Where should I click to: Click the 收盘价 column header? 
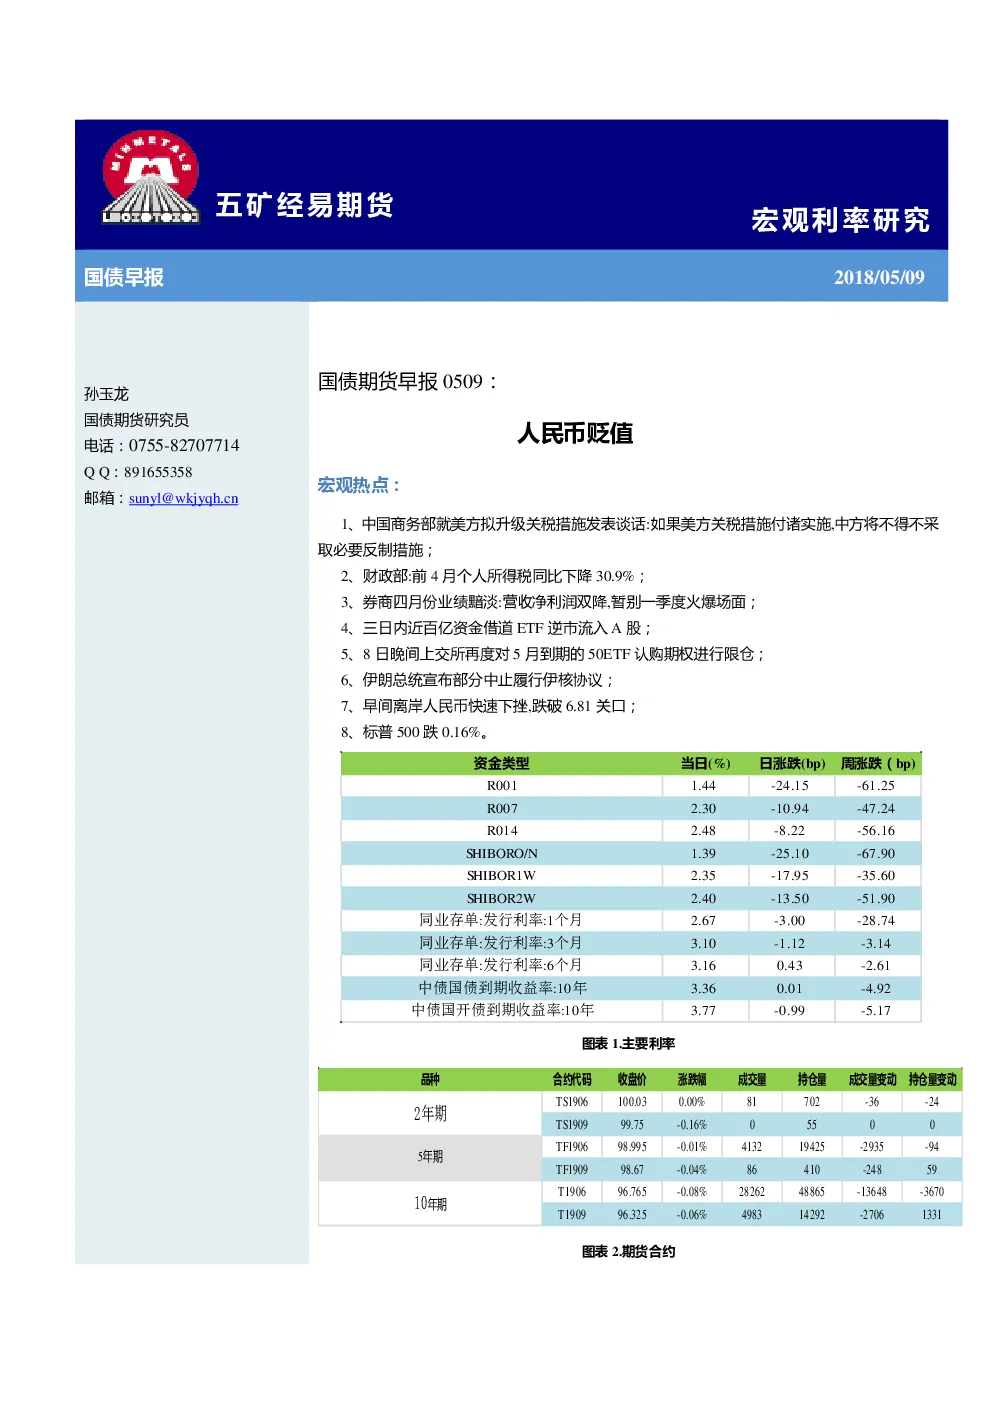[632, 1079]
